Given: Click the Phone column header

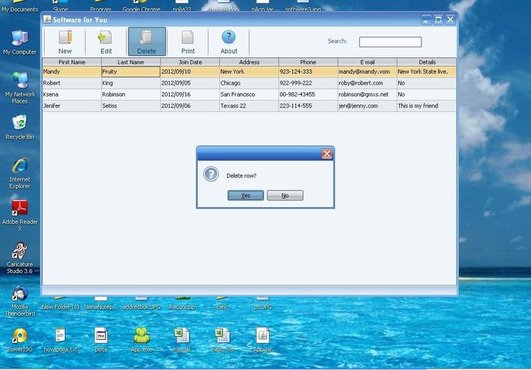Looking at the screenshot, I should coord(308,62).
